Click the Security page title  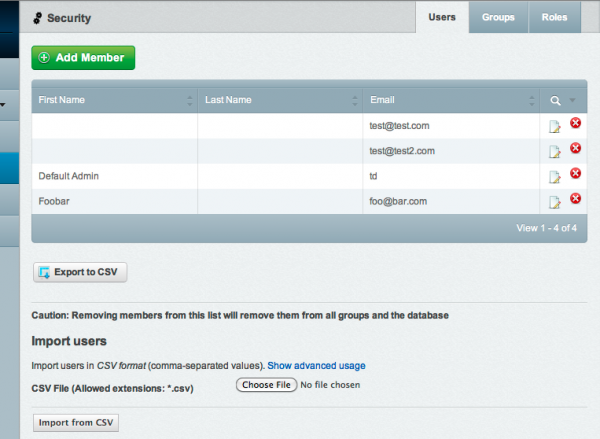[x=69, y=18]
